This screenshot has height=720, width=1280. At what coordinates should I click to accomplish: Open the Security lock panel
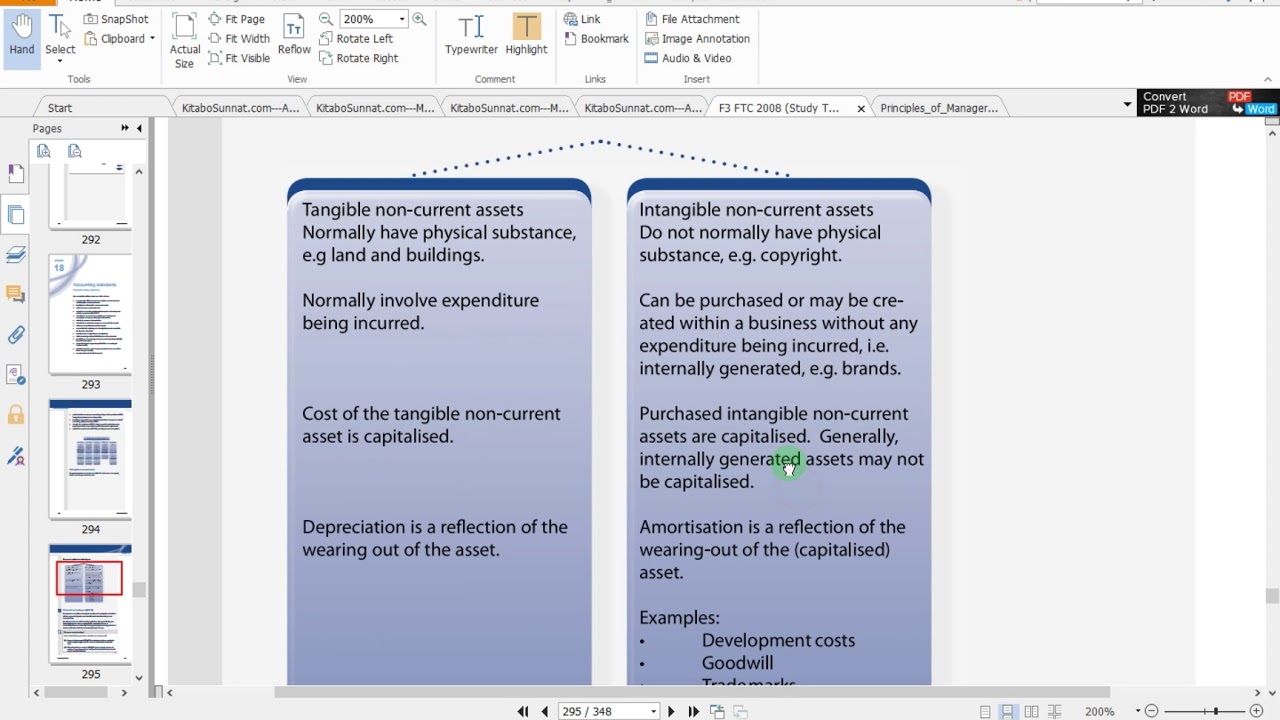[x=16, y=415]
